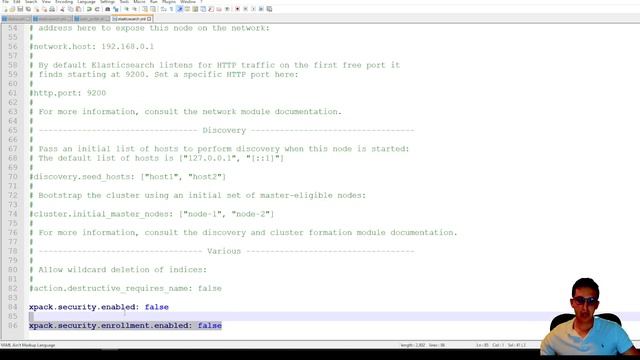Show the Document Map panel icon
Viewport: 640px width, 360px height.
pos(195,9)
